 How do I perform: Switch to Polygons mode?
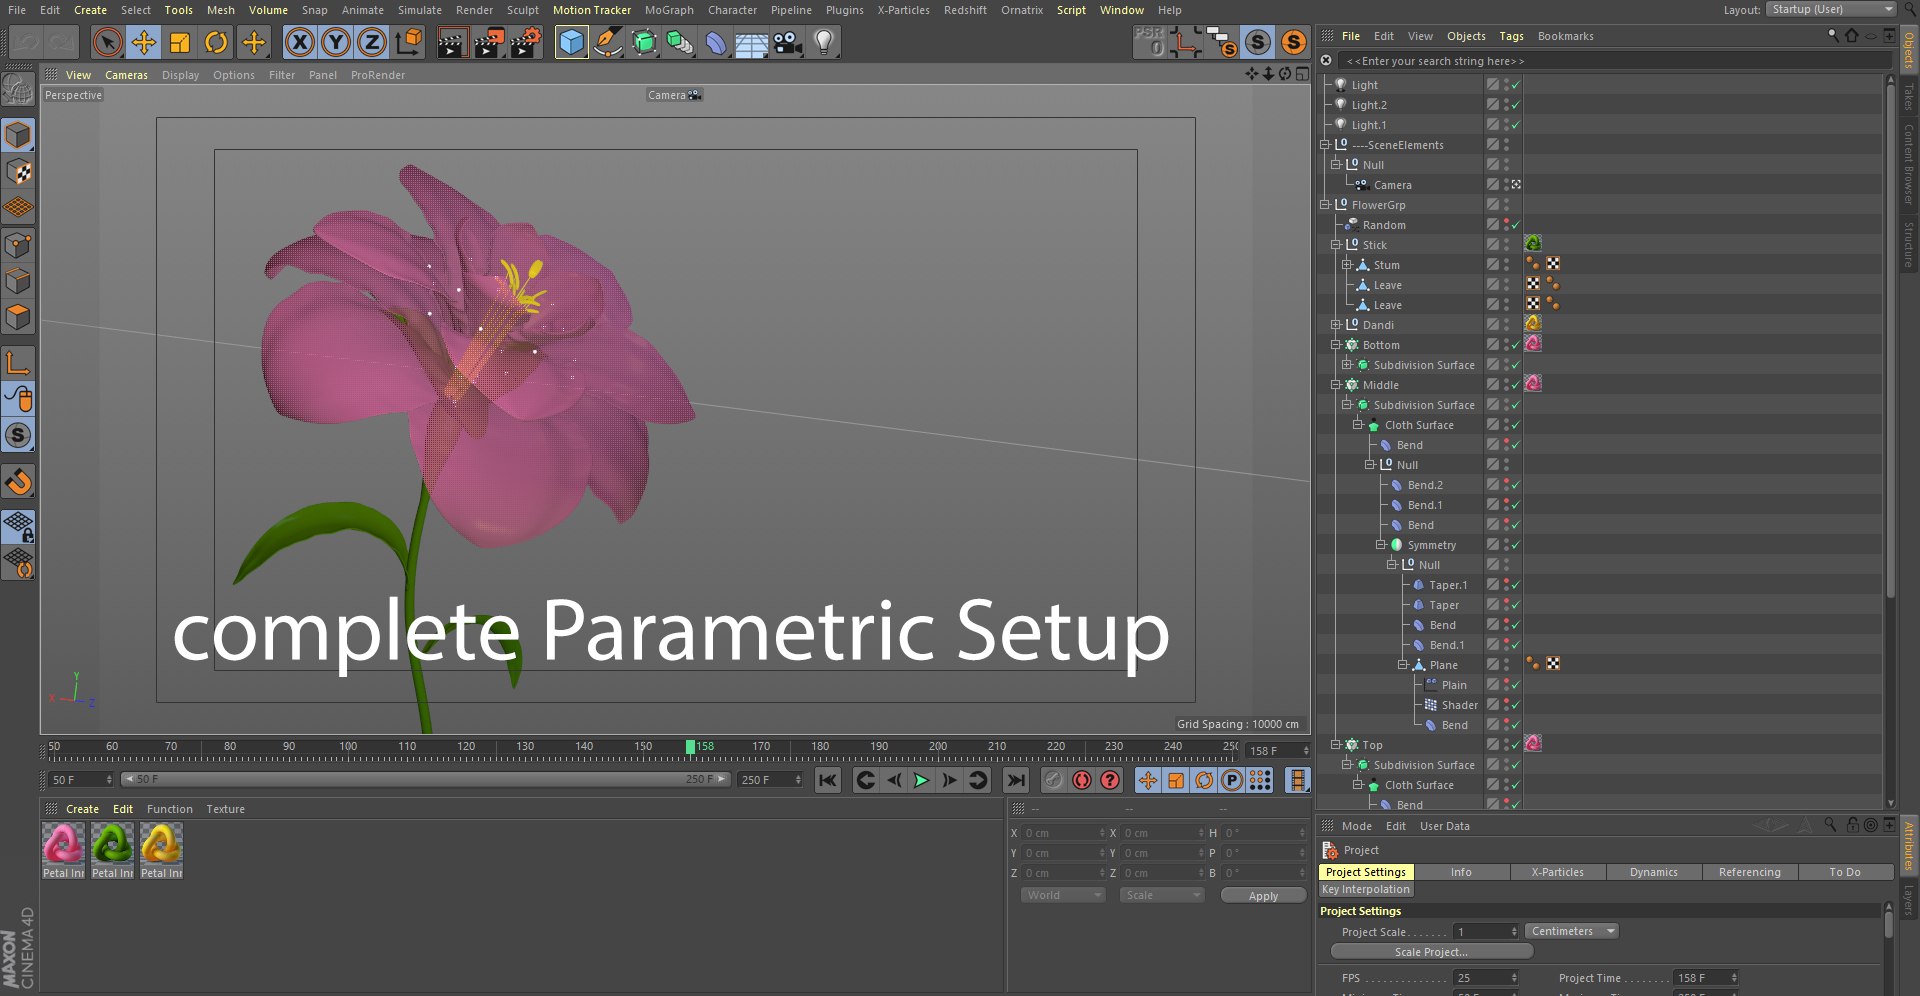point(19,317)
